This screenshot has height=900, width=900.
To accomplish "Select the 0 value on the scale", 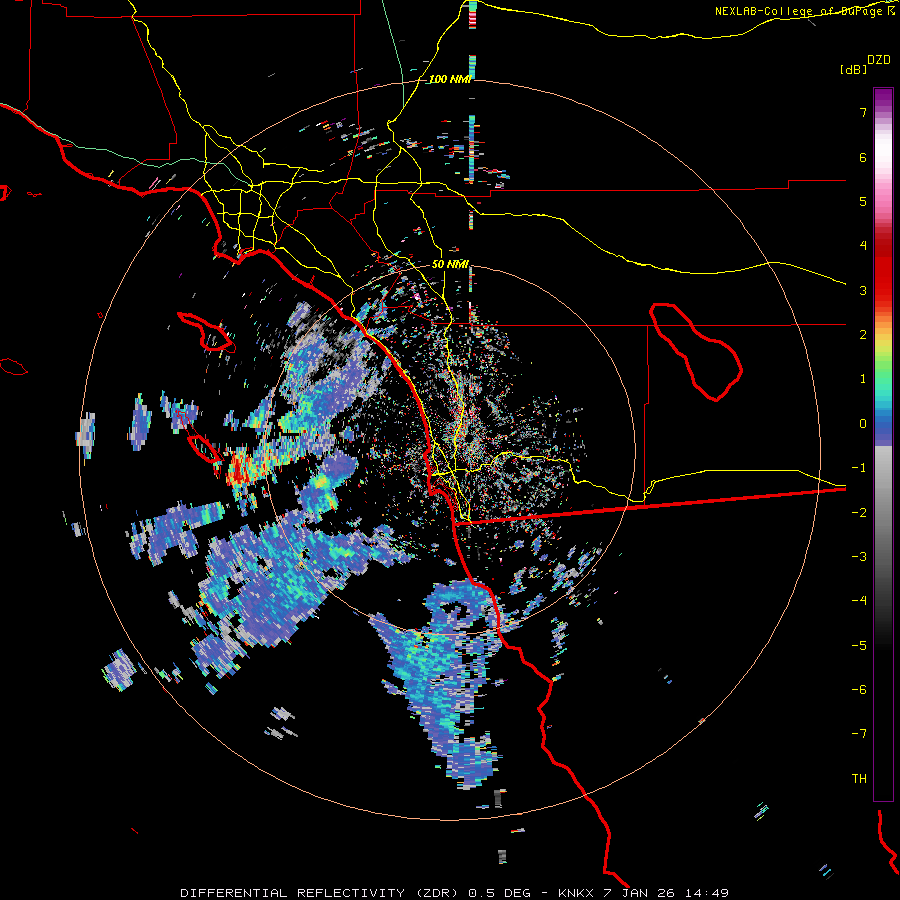I will [863, 424].
